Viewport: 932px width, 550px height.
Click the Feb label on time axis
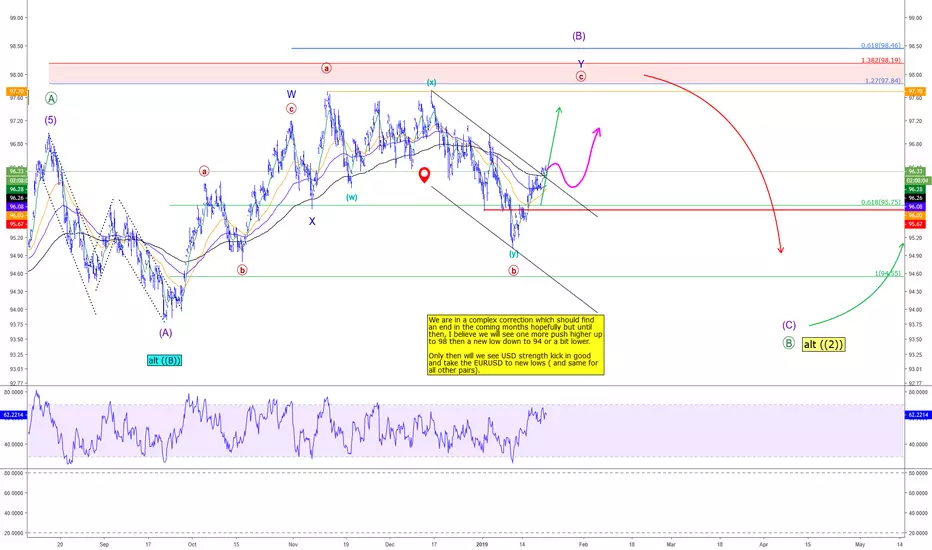click(x=583, y=544)
